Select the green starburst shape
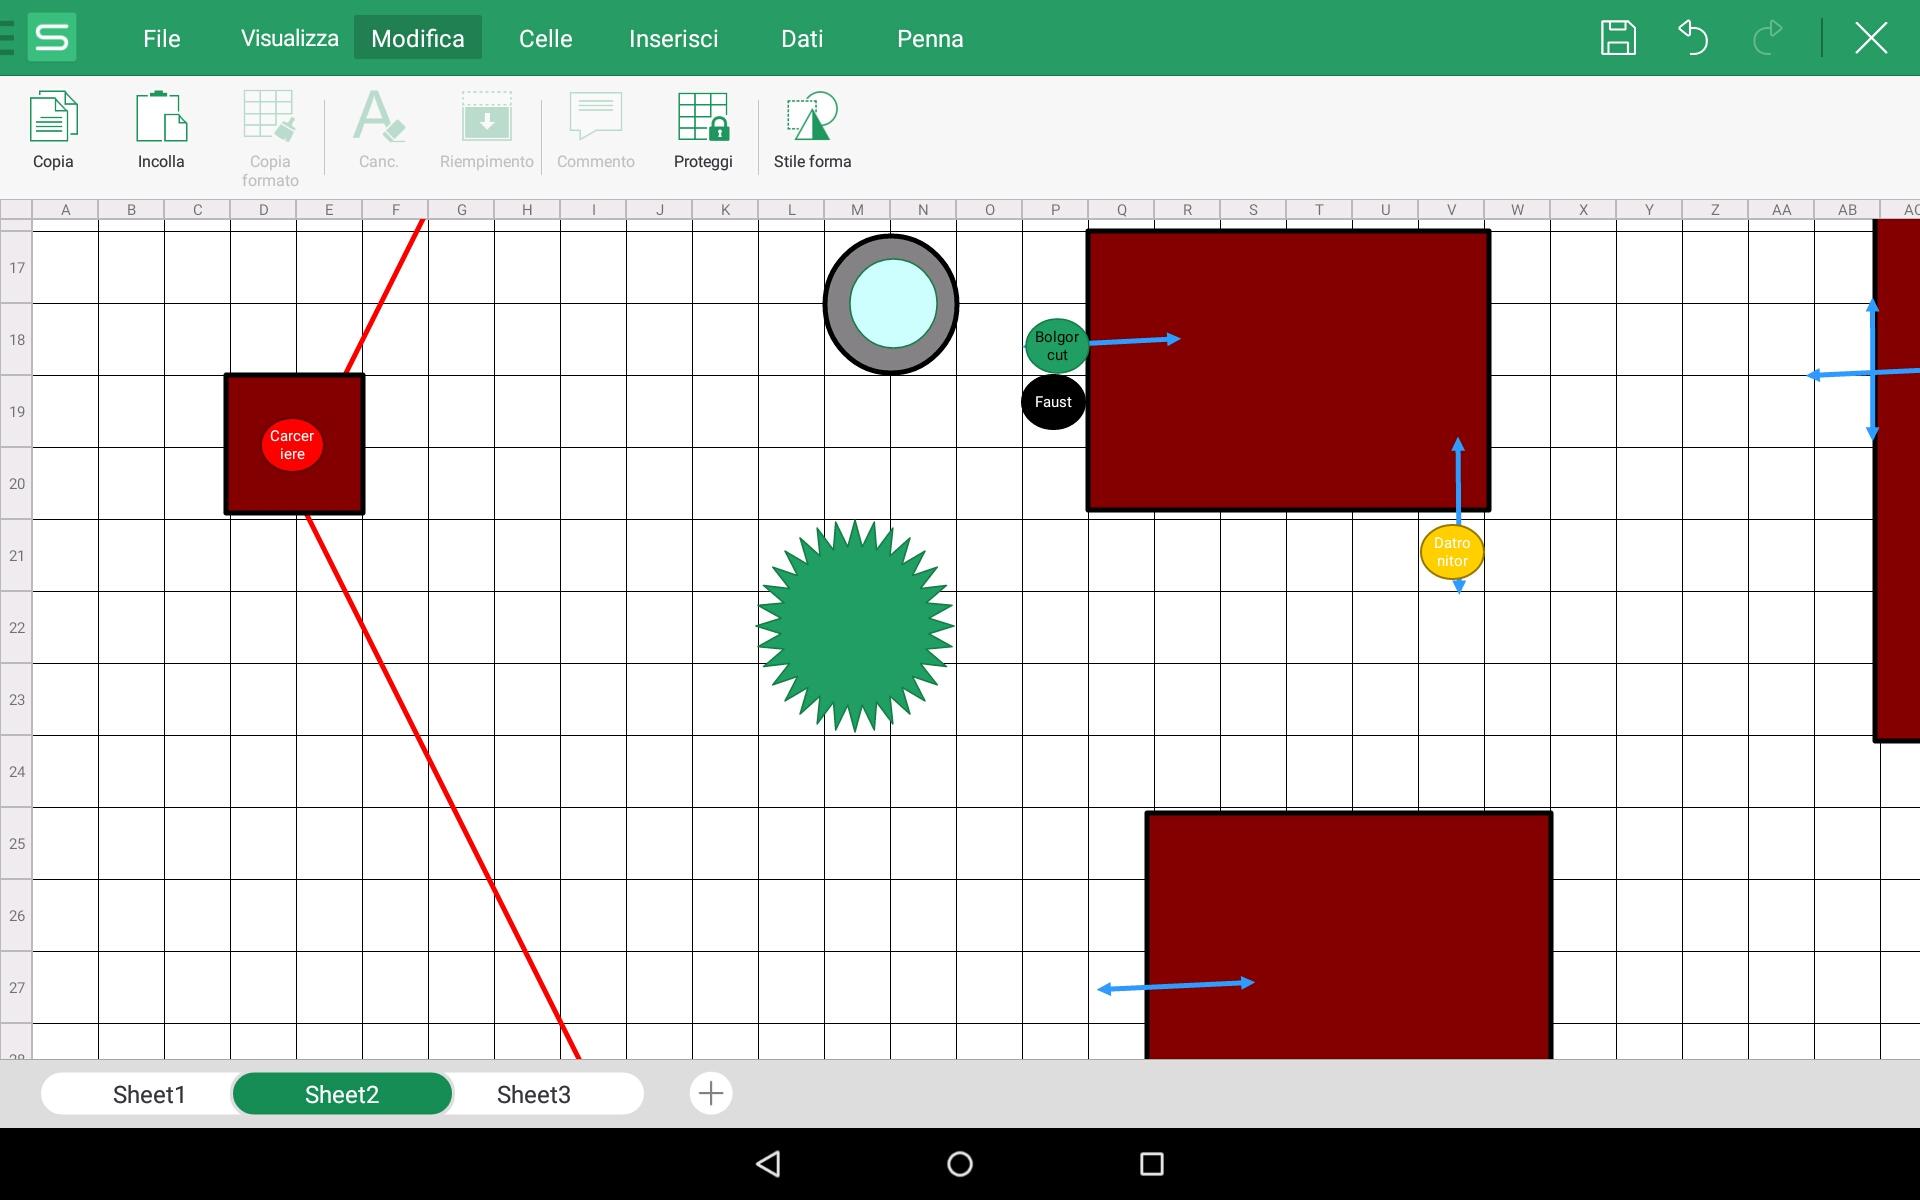Viewport: 1920px width, 1200px height. point(855,626)
